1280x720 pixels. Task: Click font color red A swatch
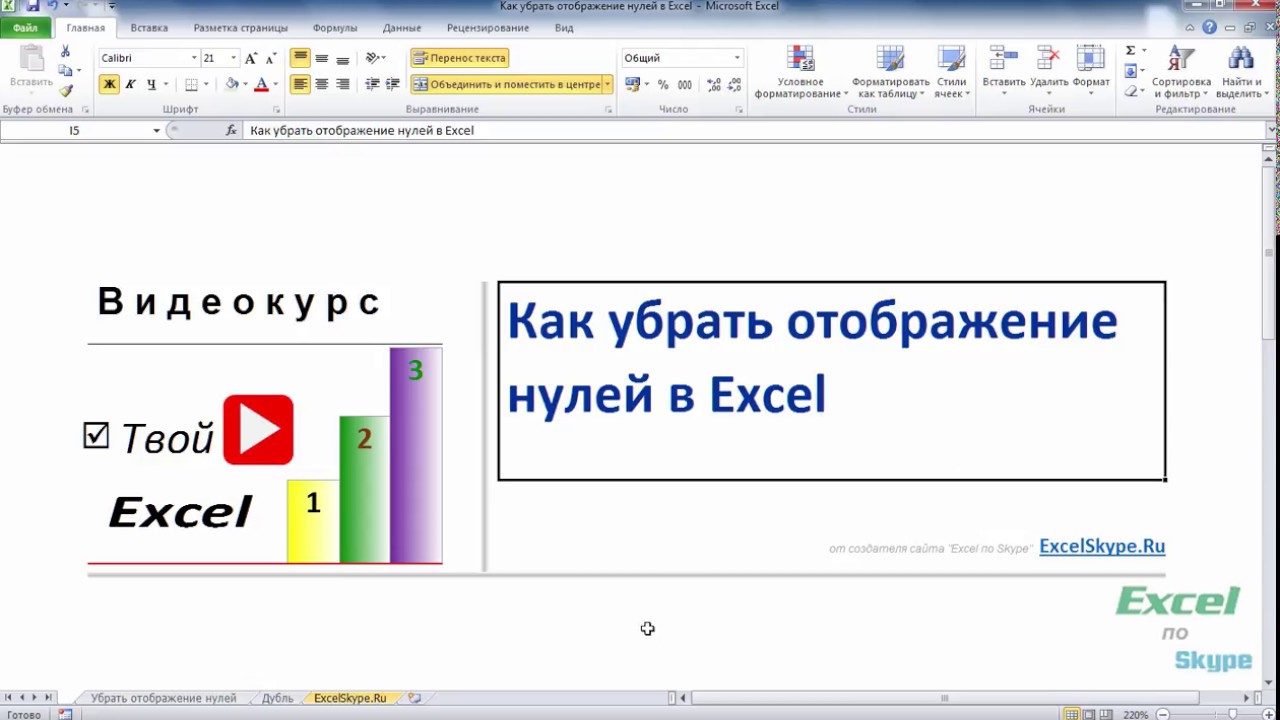pos(261,85)
